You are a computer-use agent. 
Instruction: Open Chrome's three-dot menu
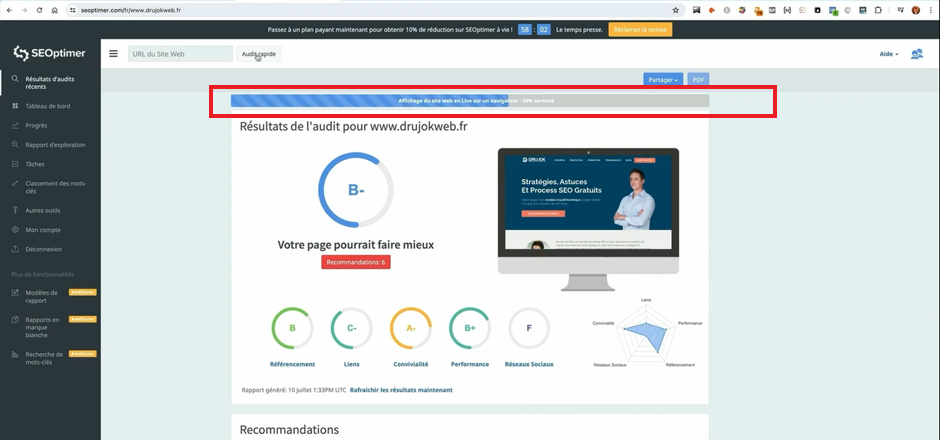[x=930, y=10]
